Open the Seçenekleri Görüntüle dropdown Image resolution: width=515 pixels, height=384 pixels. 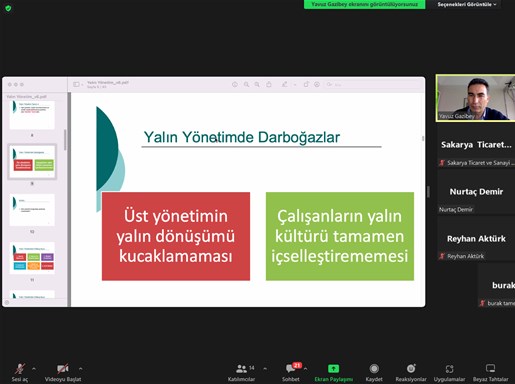tap(467, 4)
